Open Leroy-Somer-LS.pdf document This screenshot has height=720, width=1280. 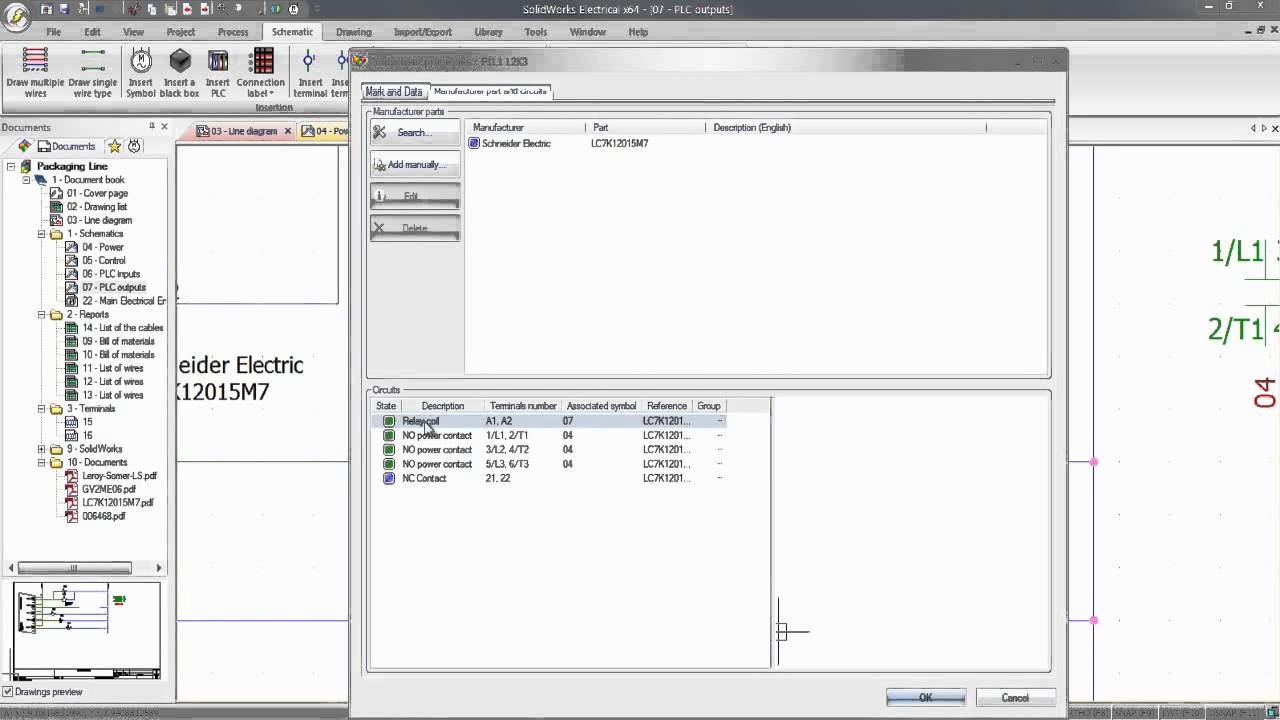coord(119,476)
